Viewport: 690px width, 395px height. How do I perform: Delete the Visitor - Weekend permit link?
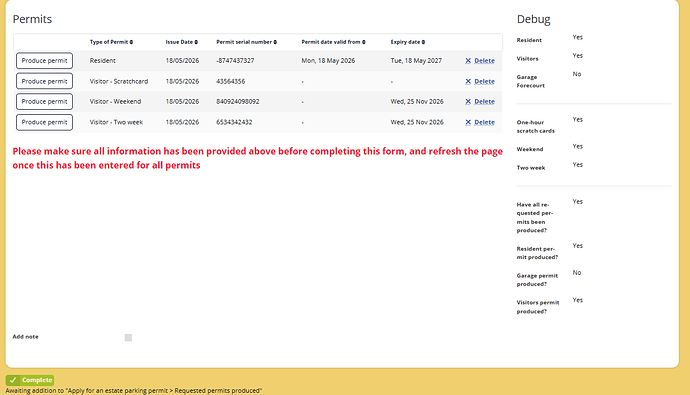point(484,102)
